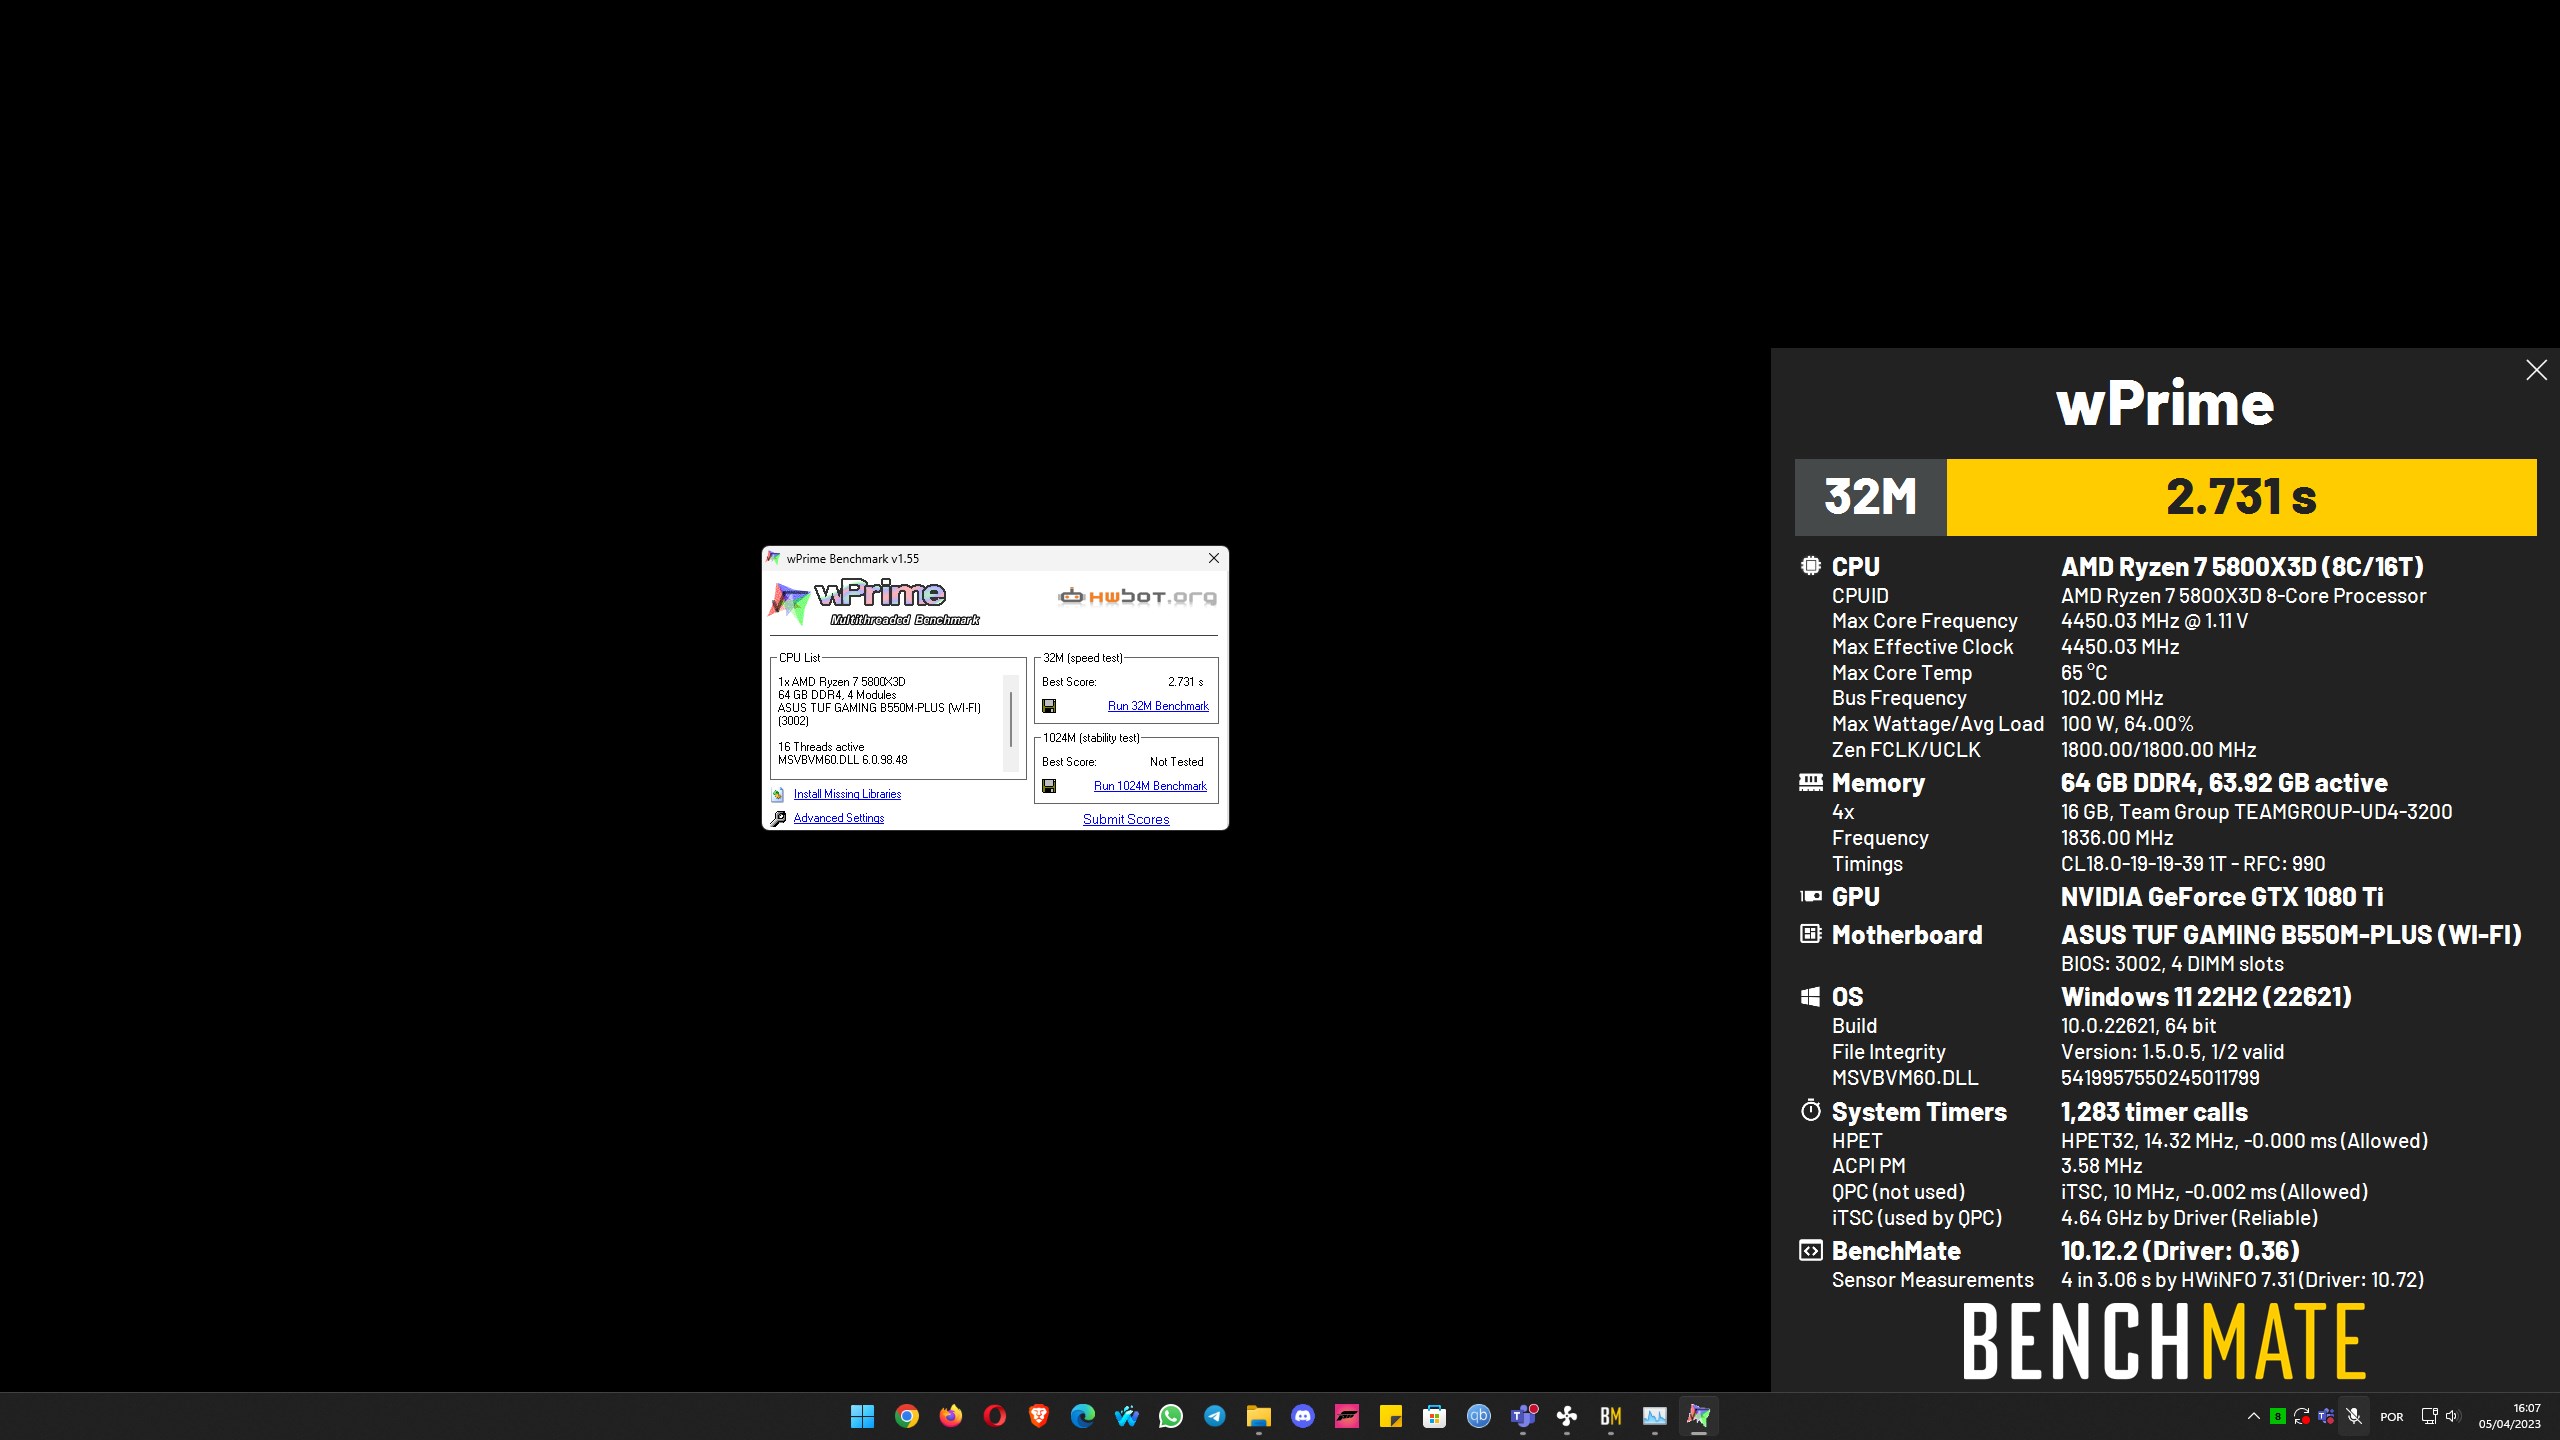
Task: Click 'CL18.0-19-19-39 1T - RFC: 990' timings value
Action: (2193, 864)
